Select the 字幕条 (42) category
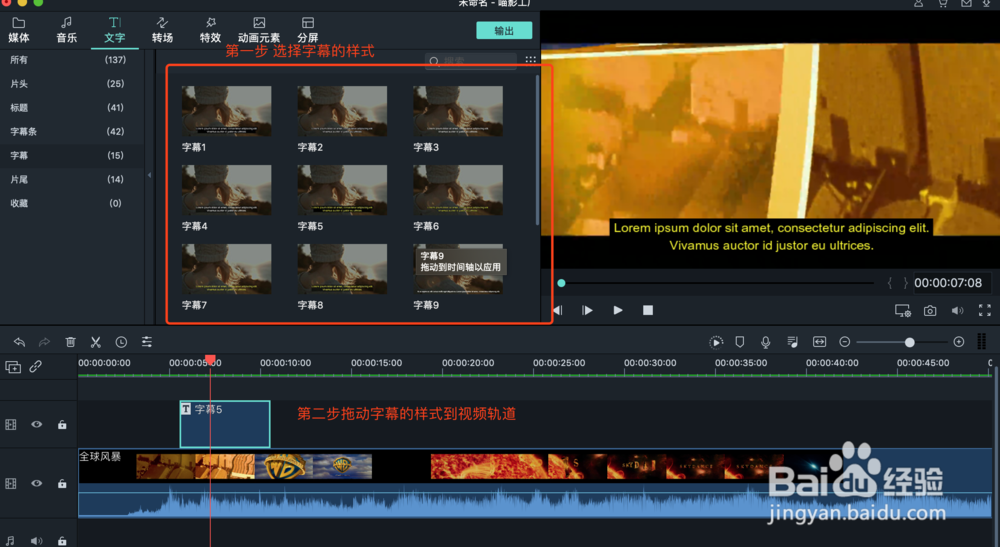The height and width of the screenshot is (547, 1000). (x=71, y=131)
